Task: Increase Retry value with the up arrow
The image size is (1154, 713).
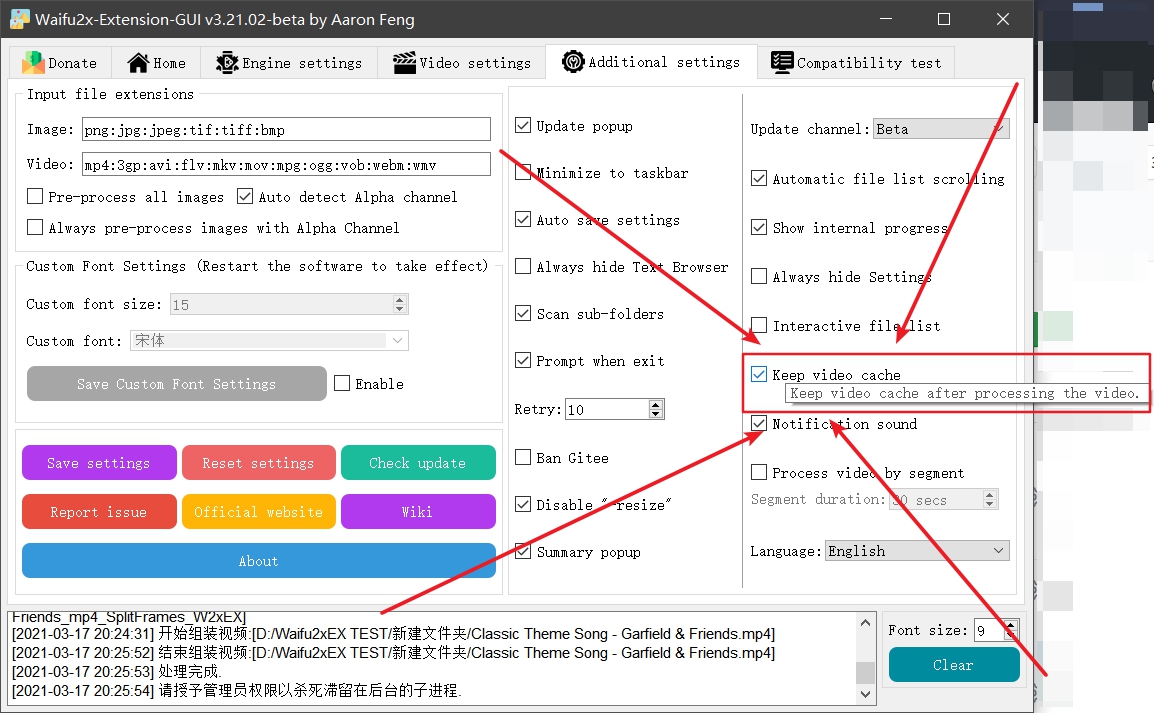Action: click(x=655, y=403)
